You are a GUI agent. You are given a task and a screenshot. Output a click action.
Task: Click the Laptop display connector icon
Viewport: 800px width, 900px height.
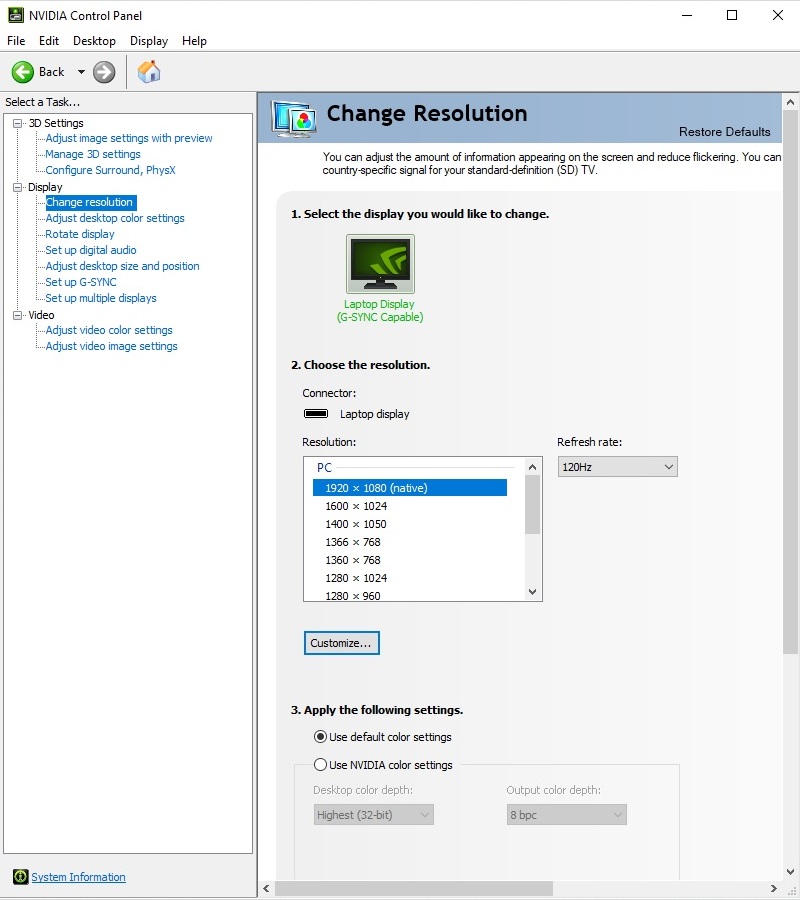(x=316, y=414)
